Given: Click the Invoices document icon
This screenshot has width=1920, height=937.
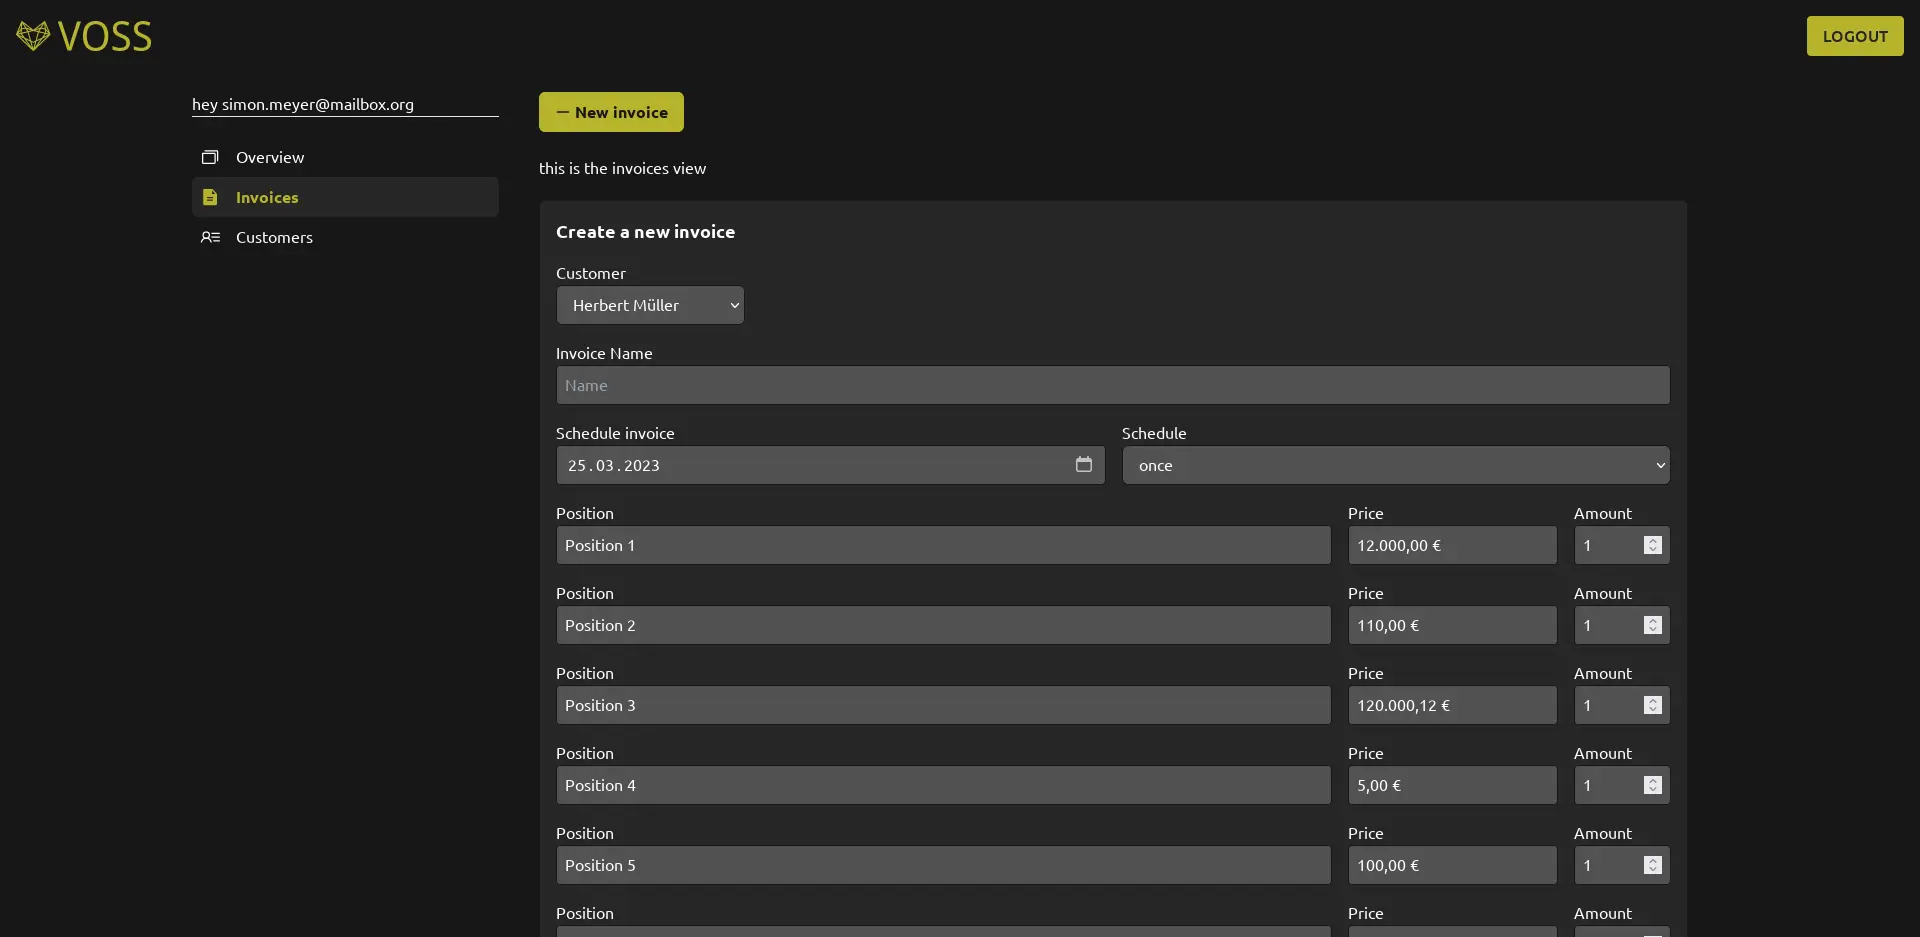Looking at the screenshot, I should [210, 197].
